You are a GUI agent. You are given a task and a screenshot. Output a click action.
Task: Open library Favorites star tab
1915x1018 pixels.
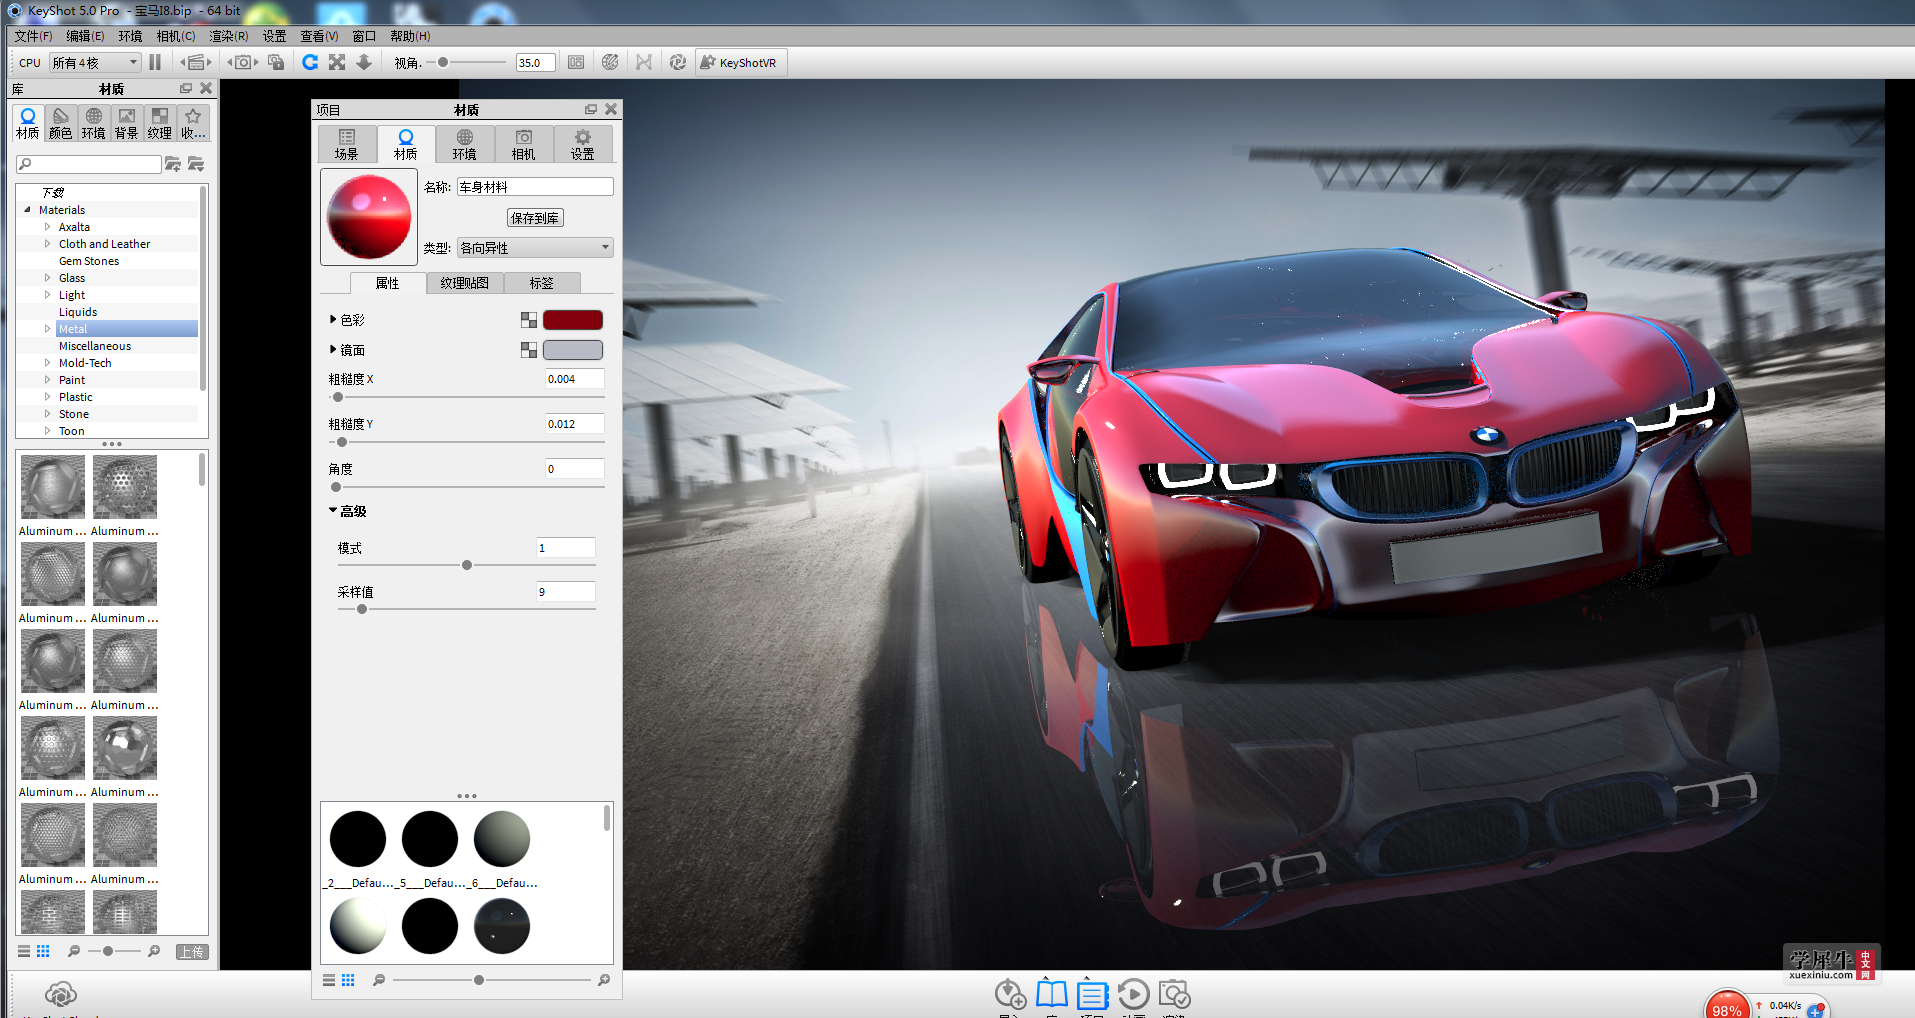(x=193, y=123)
